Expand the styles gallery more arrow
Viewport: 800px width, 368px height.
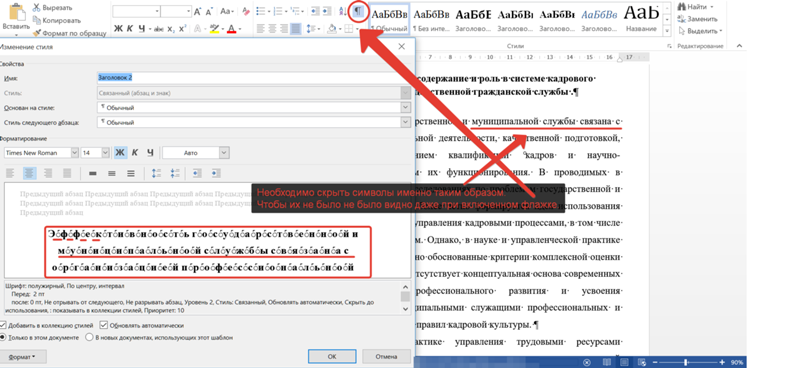667,32
